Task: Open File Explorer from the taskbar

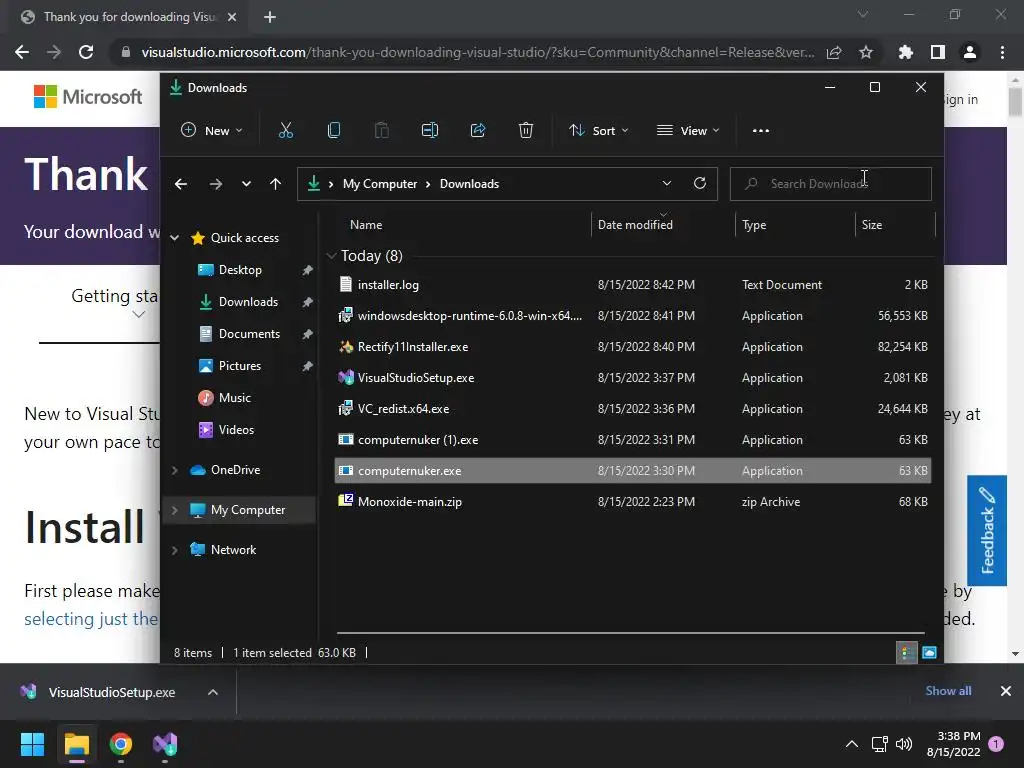Action: pos(76,744)
